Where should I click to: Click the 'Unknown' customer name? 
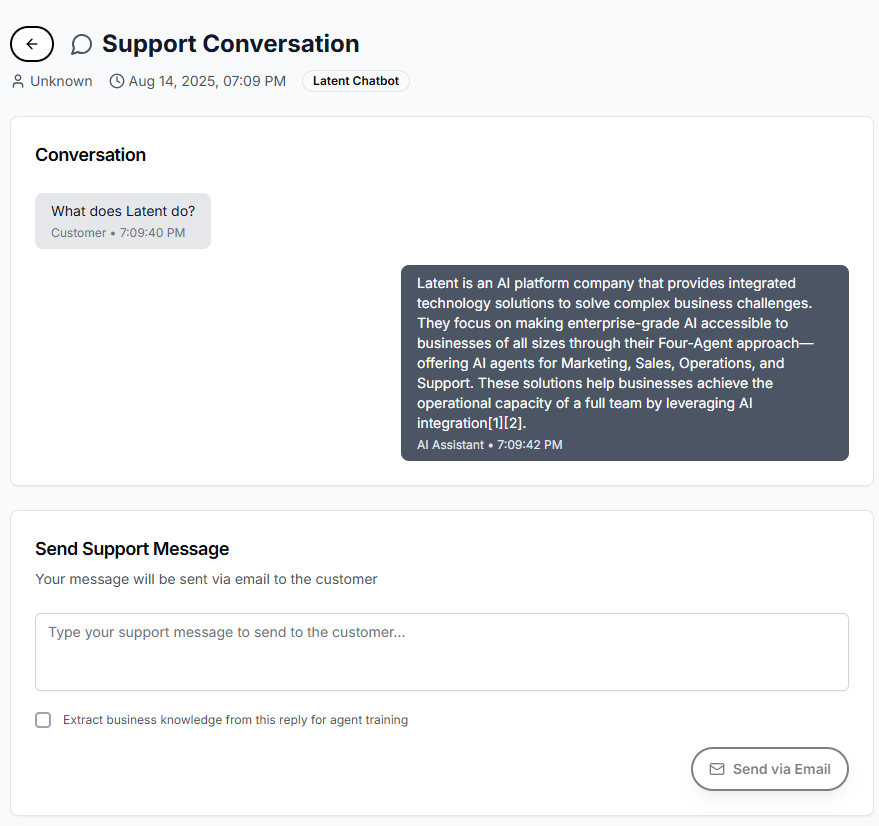(61, 81)
